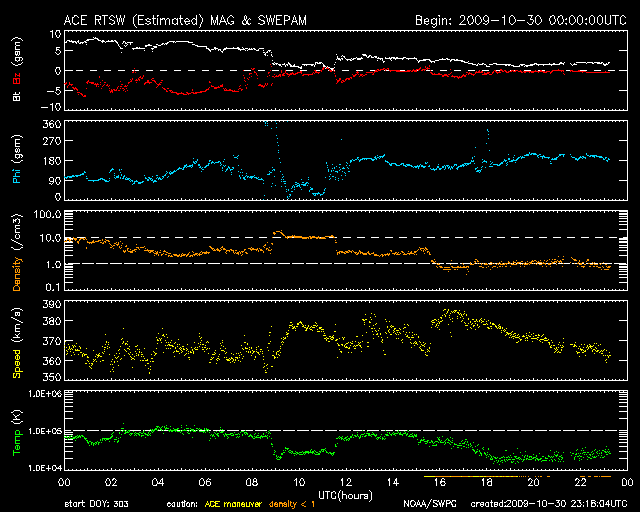Click the "18" hour label on the time axis
Viewport: 640px width, 512px height.
point(487,483)
